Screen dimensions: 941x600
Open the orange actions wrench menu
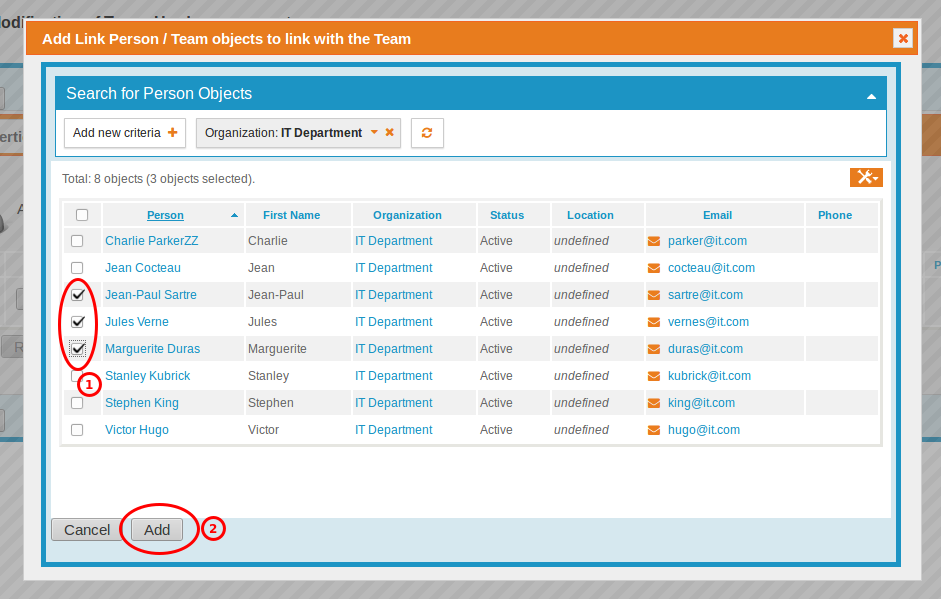coord(862,177)
